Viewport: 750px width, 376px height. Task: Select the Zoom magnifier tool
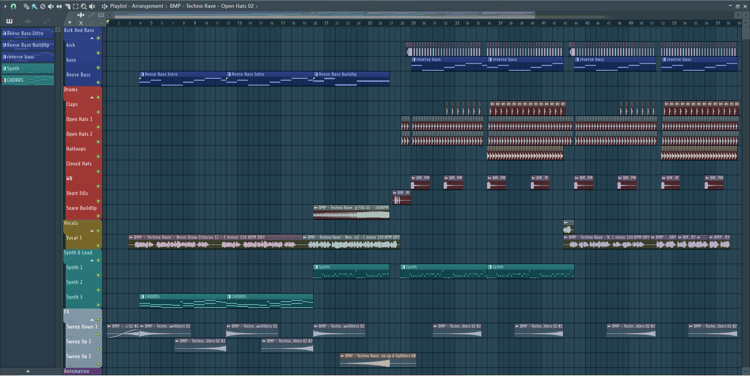pyautogui.click(x=84, y=6)
